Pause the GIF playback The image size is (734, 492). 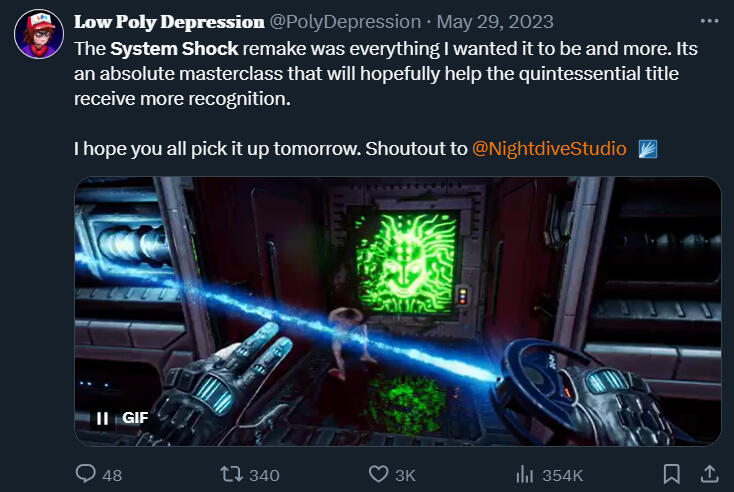tap(102, 418)
